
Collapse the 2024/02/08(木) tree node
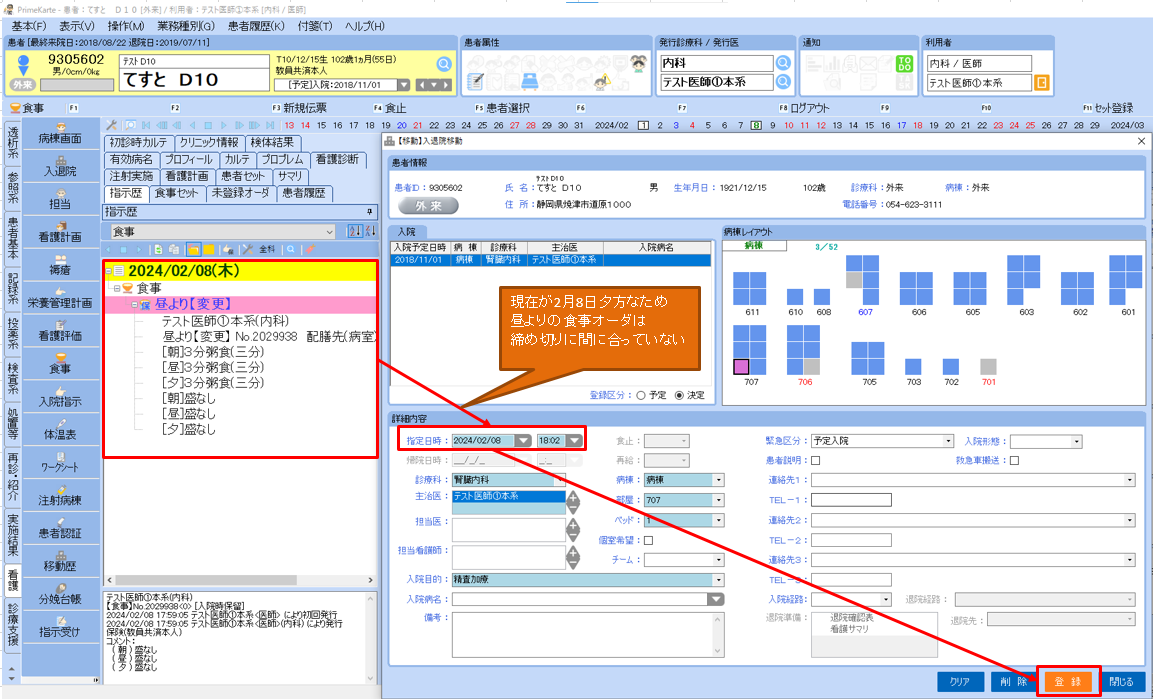tap(109, 271)
